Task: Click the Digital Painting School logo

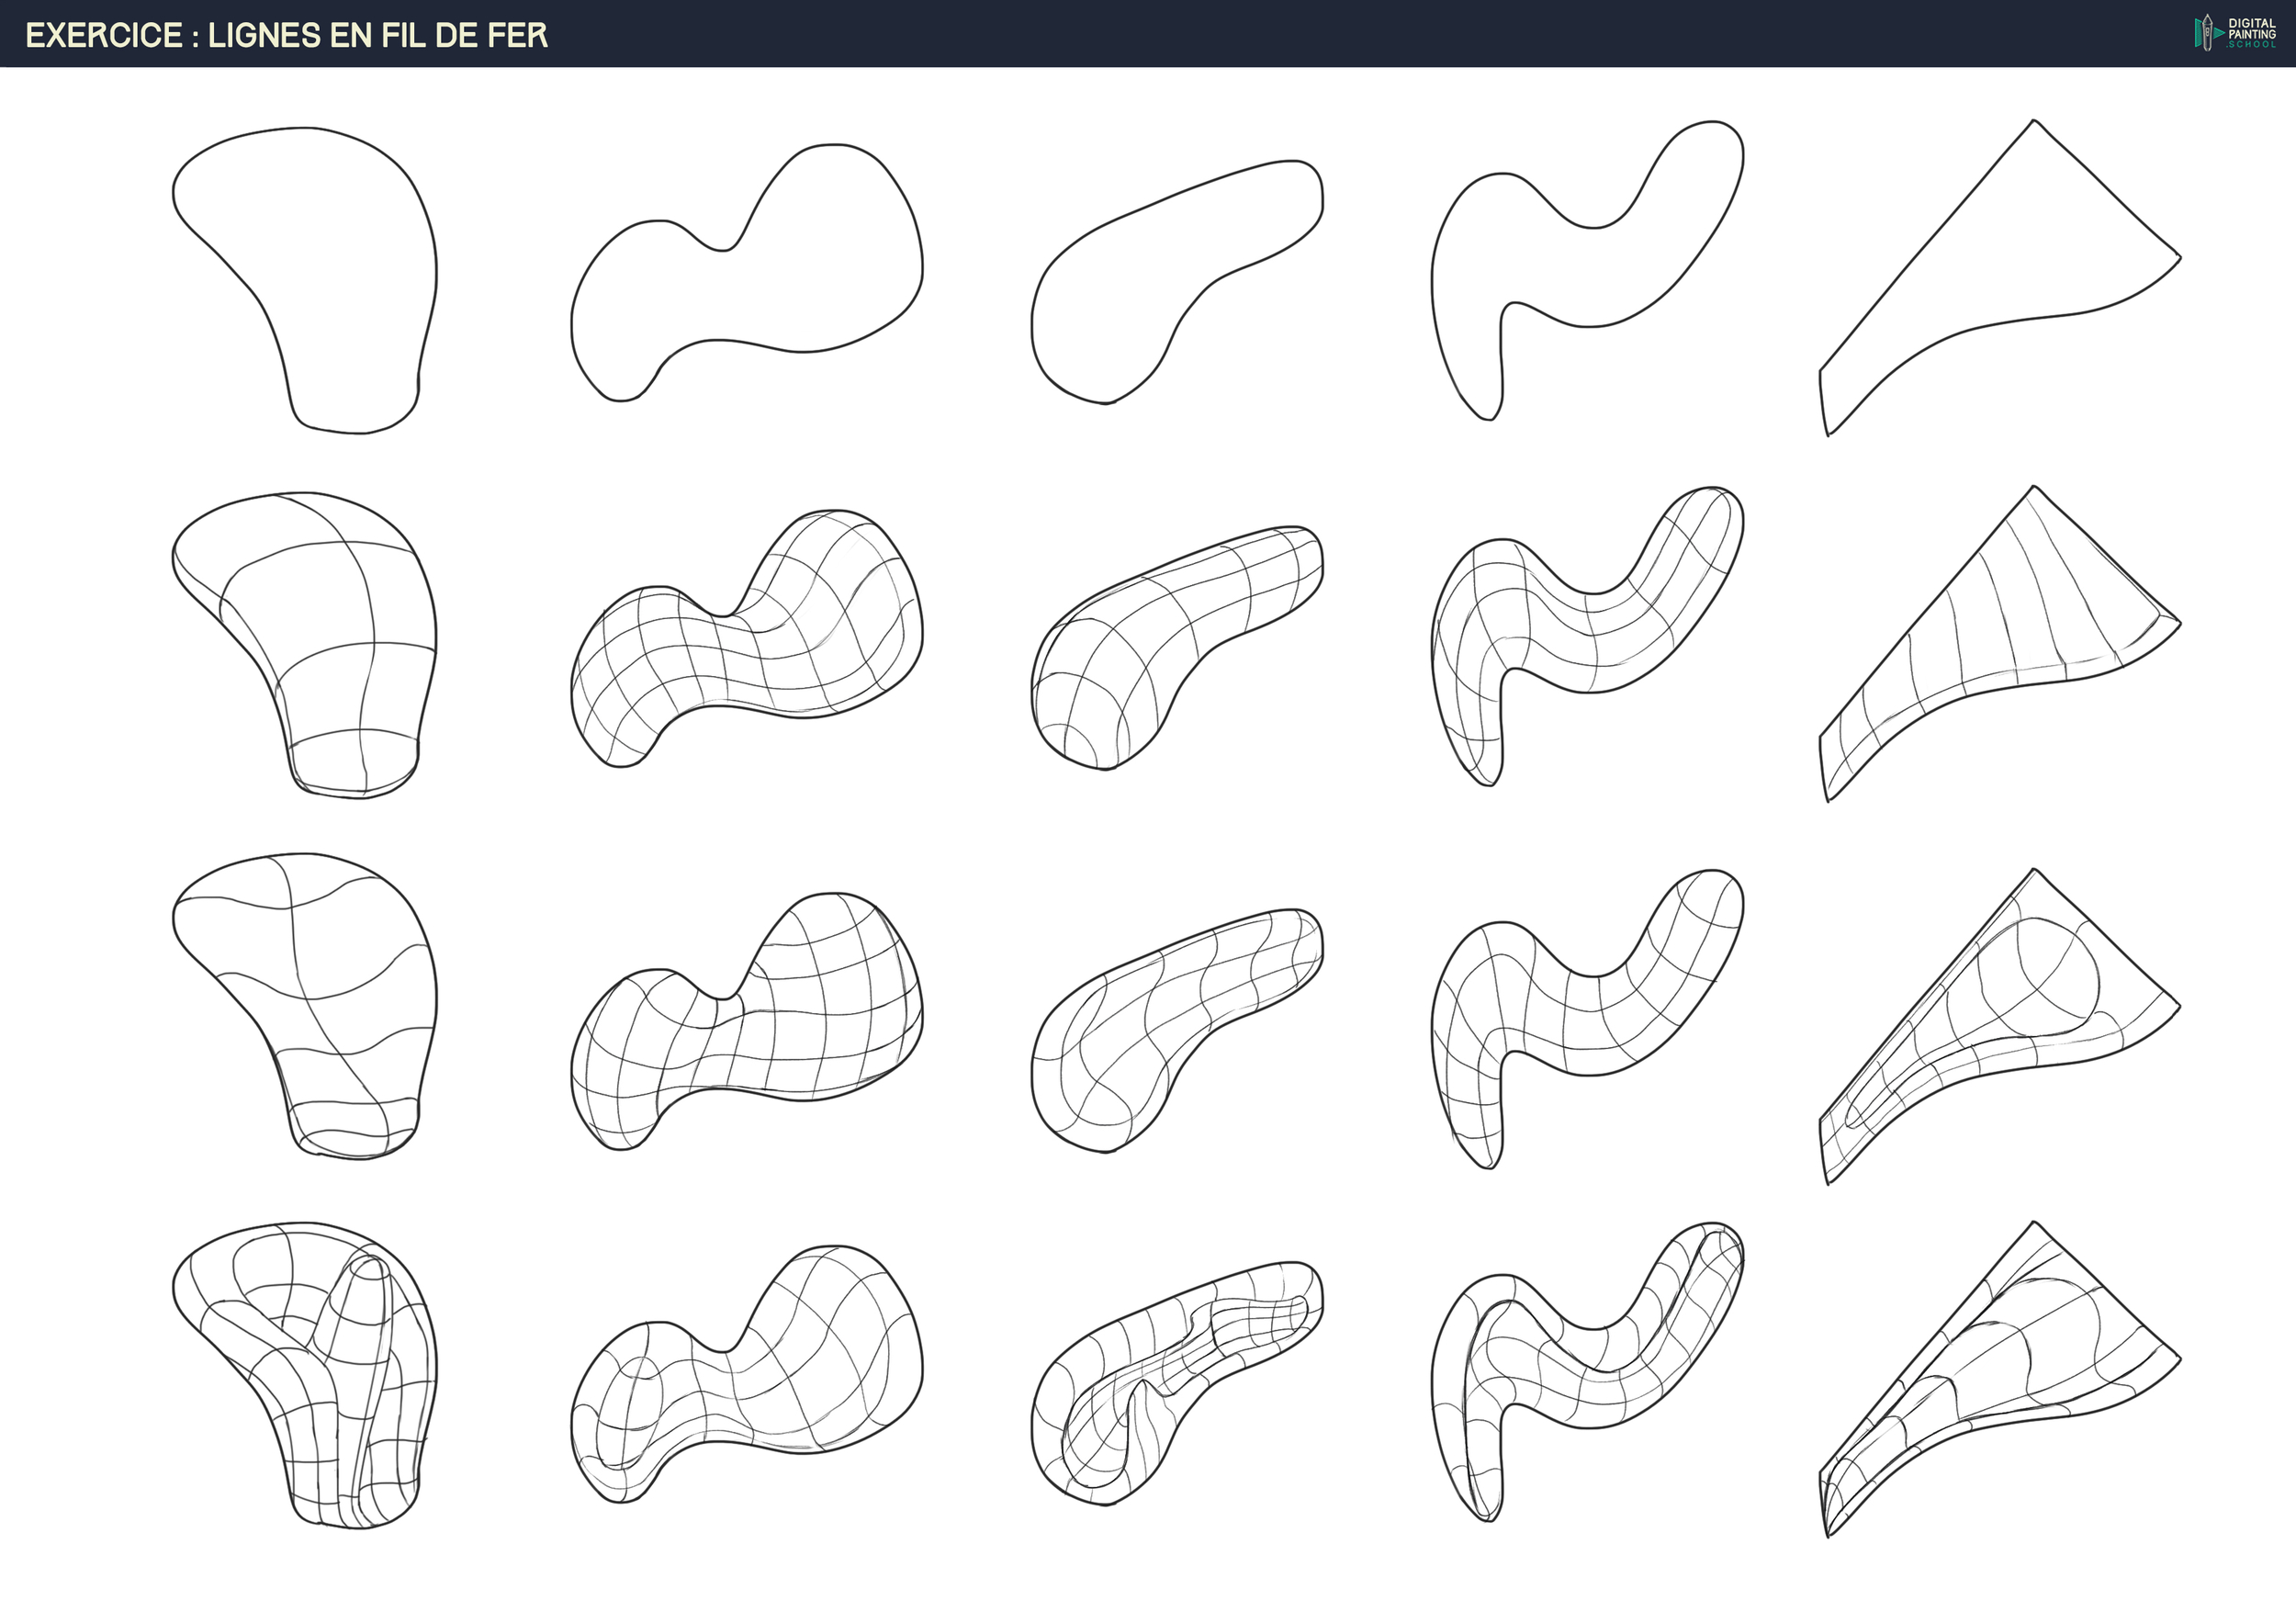Action: (2237, 32)
